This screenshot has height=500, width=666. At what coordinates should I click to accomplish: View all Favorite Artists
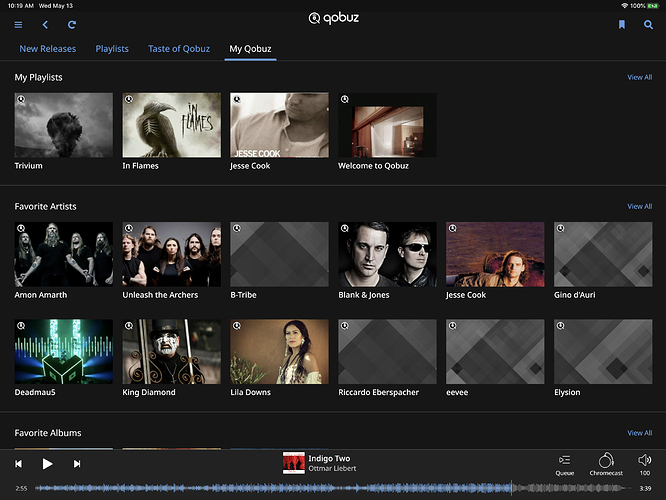tap(640, 206)
